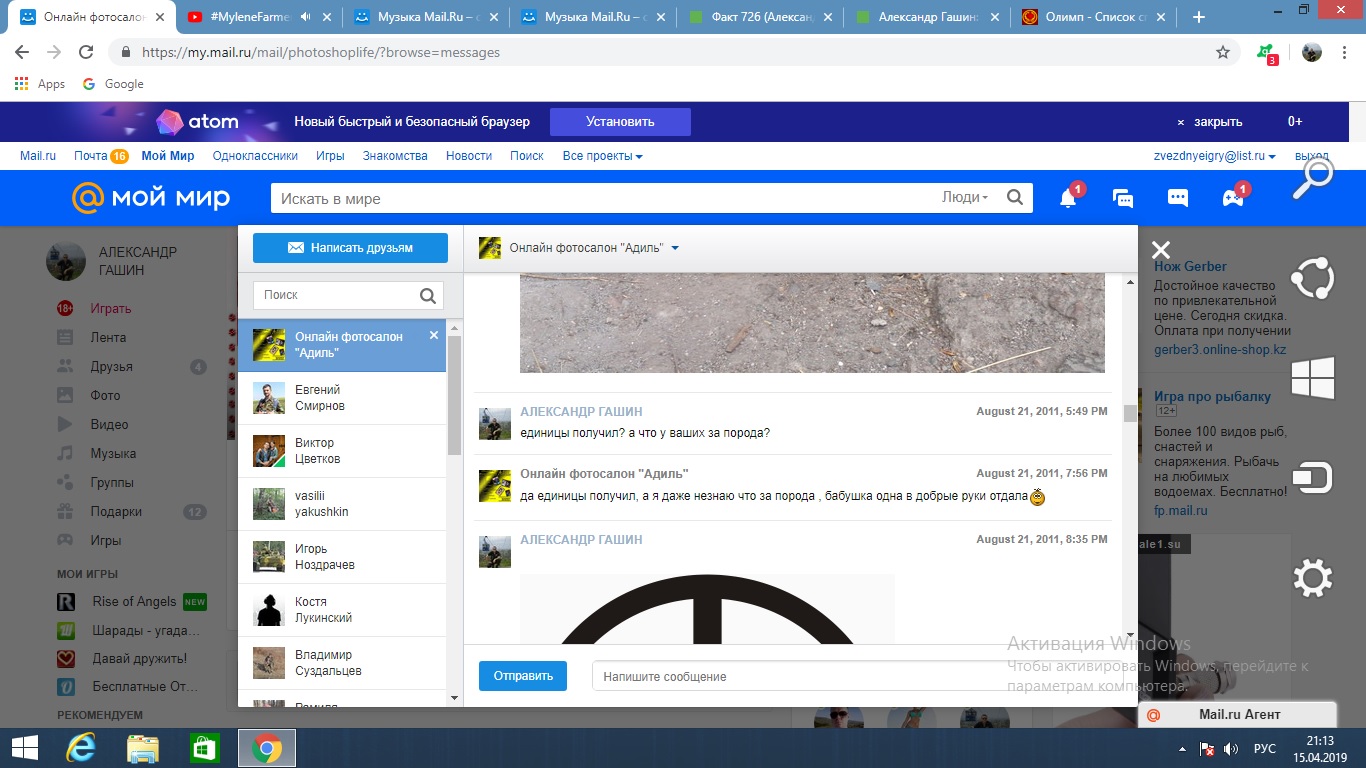Click the browser address bar URL
This screenshot has height=768, width=1366.
tap(321, 52)
